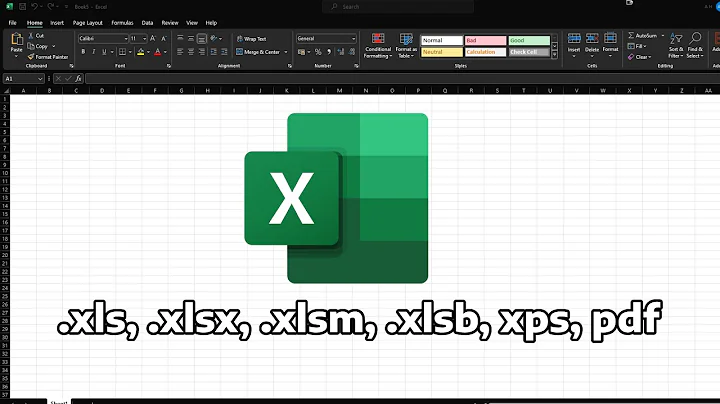Screen dimensions: 720x404
Task: Switch to the Data tab
Action: (x=147, y=22)
